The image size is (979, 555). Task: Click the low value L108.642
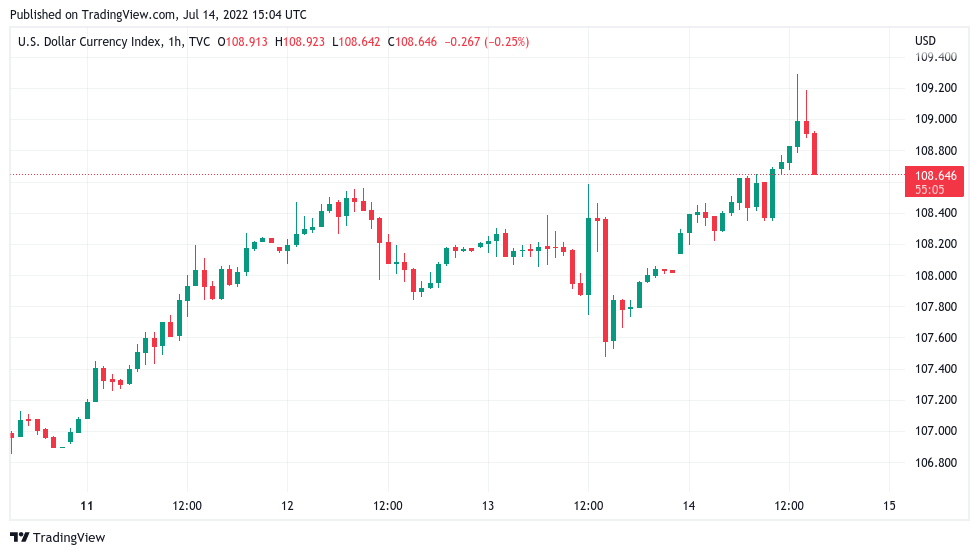pyautogui.click(x=358, y=41)
